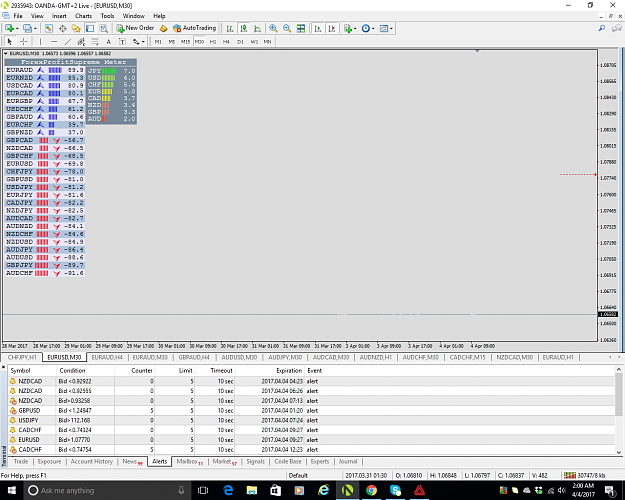This screenshot has height=500, width=625.
Task: Select the Trendline tool
Action: tap(68, 41)
